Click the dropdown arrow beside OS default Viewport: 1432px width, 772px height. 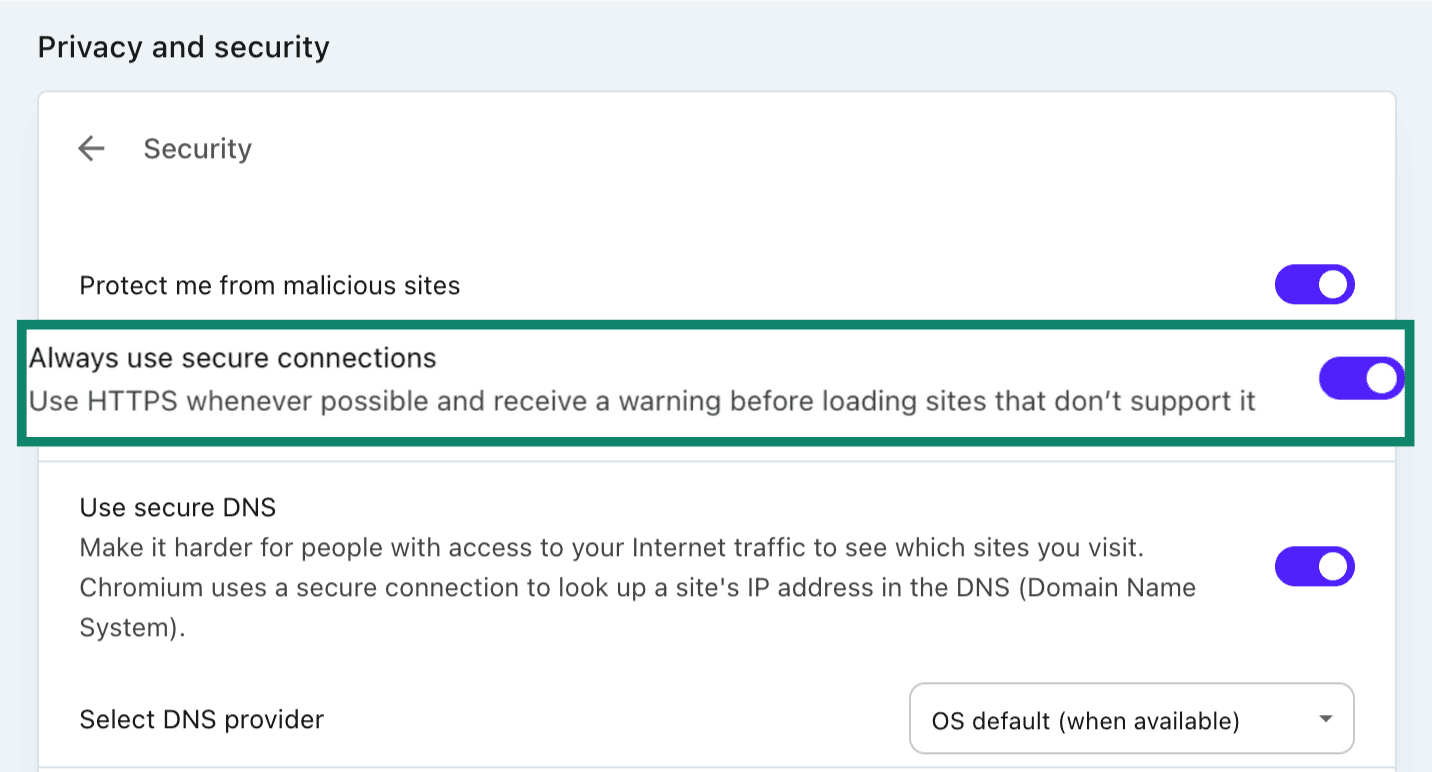pyautogui.click(x=1326, y=718)
